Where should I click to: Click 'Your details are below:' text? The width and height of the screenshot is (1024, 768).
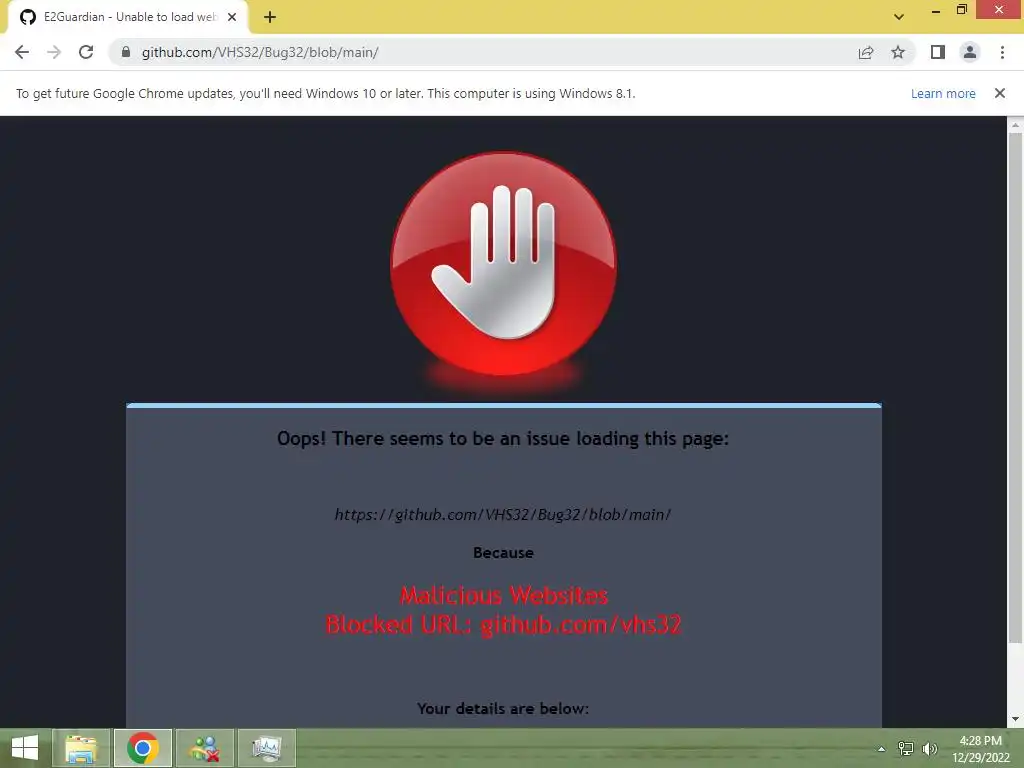point(503,709)
